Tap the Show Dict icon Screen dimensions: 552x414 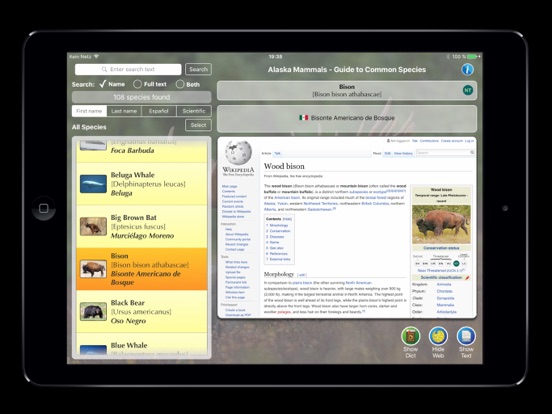click(410, 336)
